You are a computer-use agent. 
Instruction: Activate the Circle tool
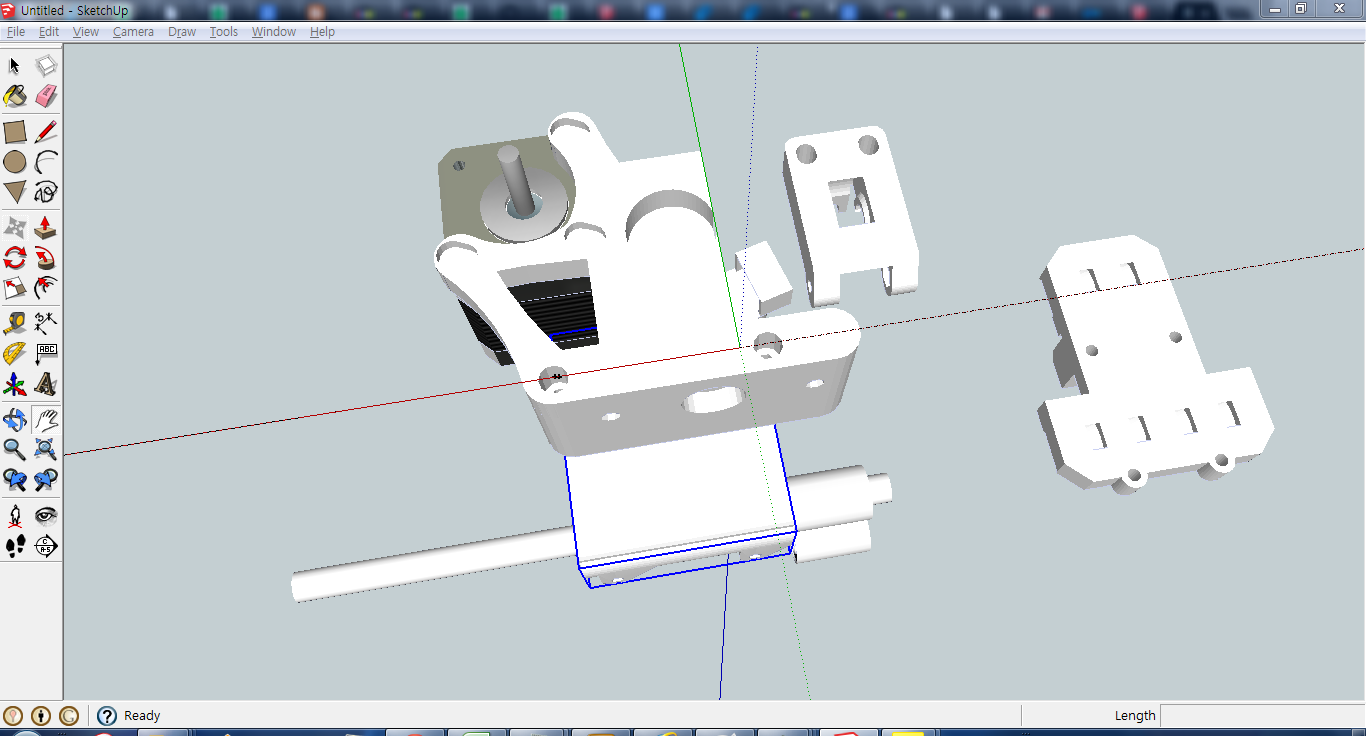(15, 161)
